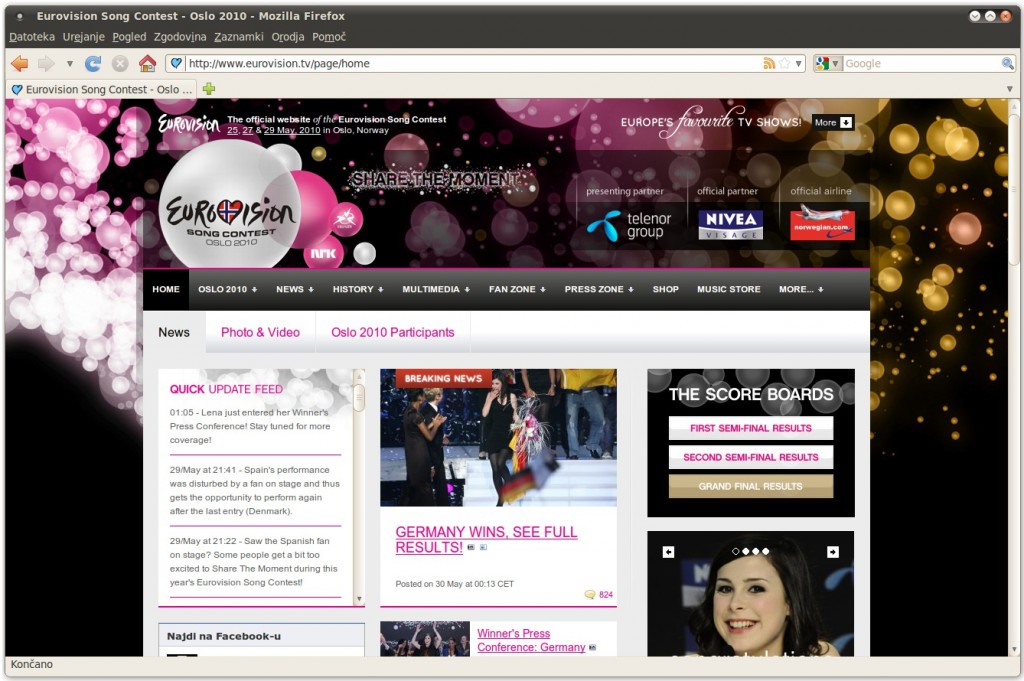Expand the NEWS navigation menu
1024x681 pixels.
[x=295, y=289]
